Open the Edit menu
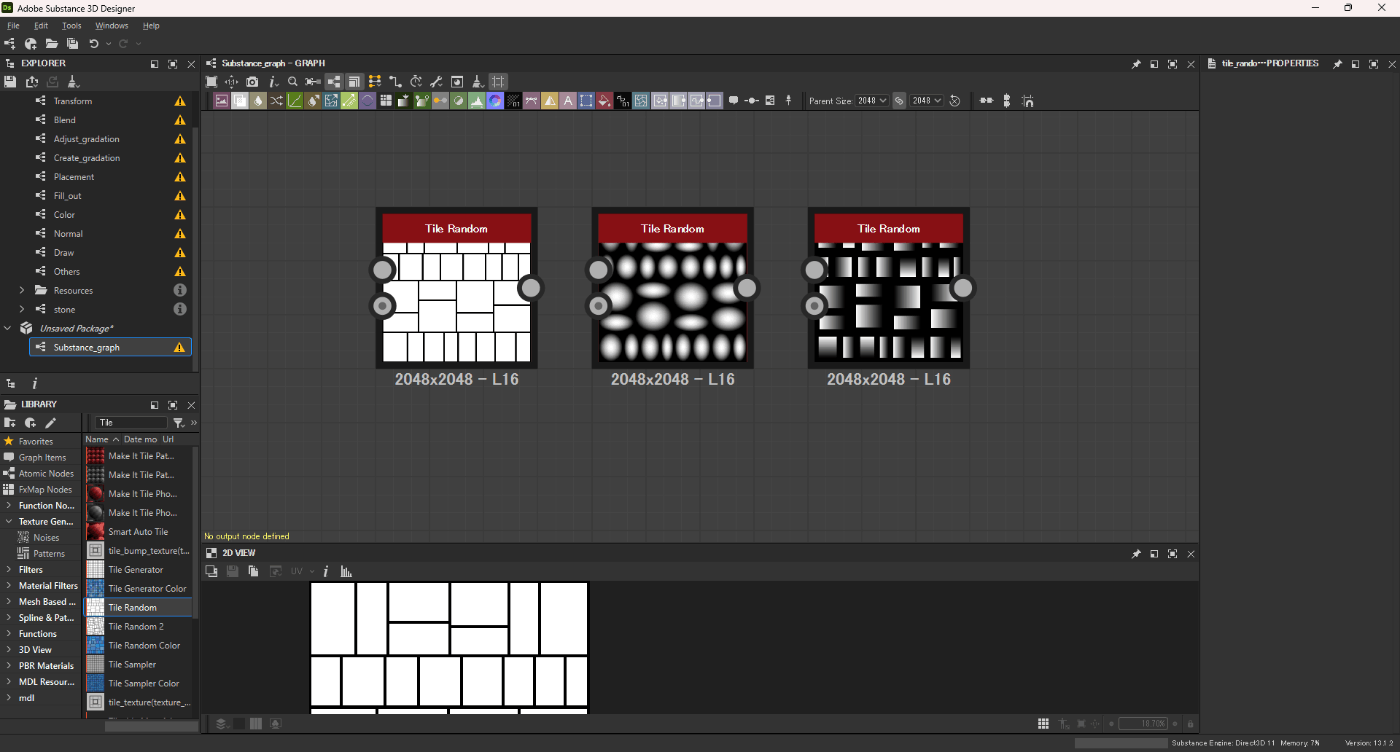 point(41,25)
